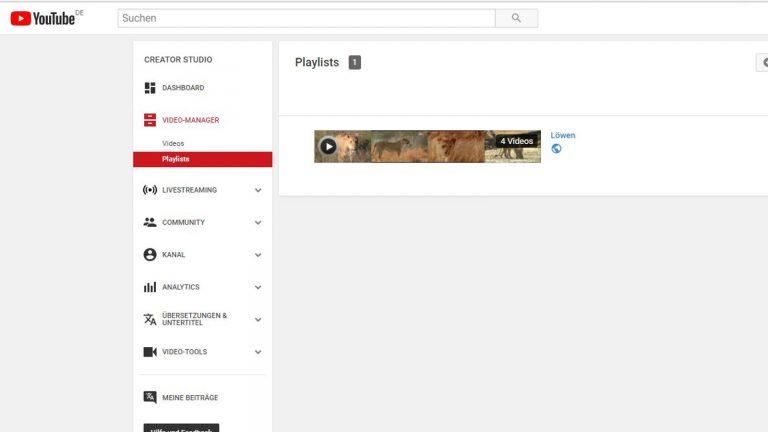
Task: Click the search magnifier button
Action: (516, 18)
